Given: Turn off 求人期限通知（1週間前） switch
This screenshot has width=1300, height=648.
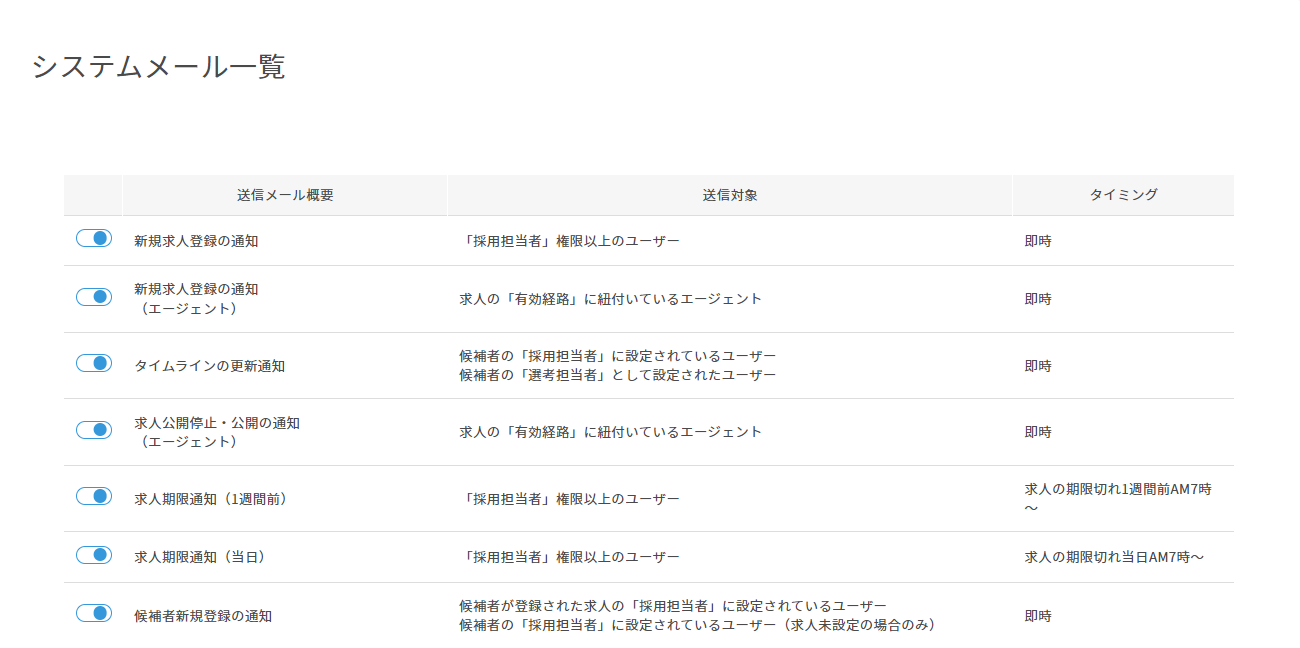Looking at the screenshot, I should [94, 496].
